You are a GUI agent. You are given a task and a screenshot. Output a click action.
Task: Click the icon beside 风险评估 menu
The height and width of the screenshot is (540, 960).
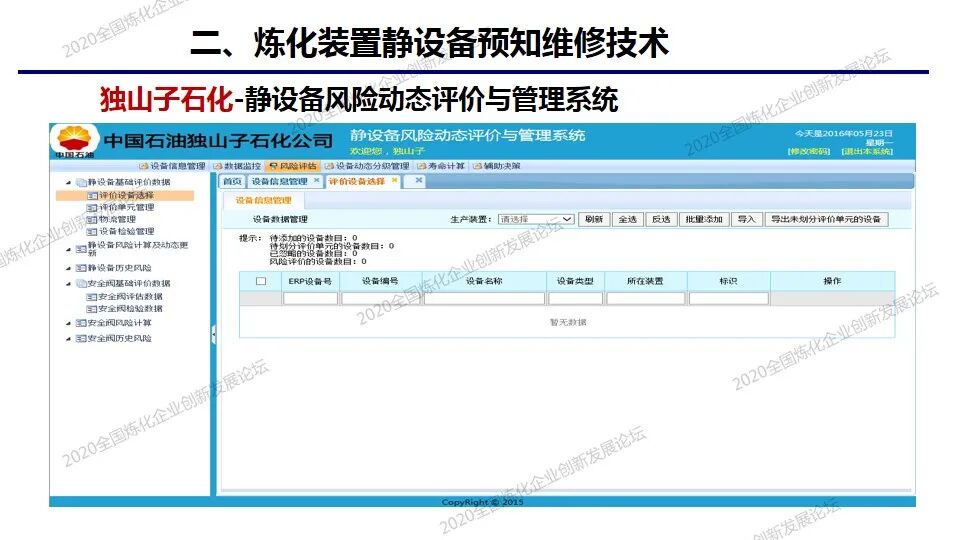point(274,167)
